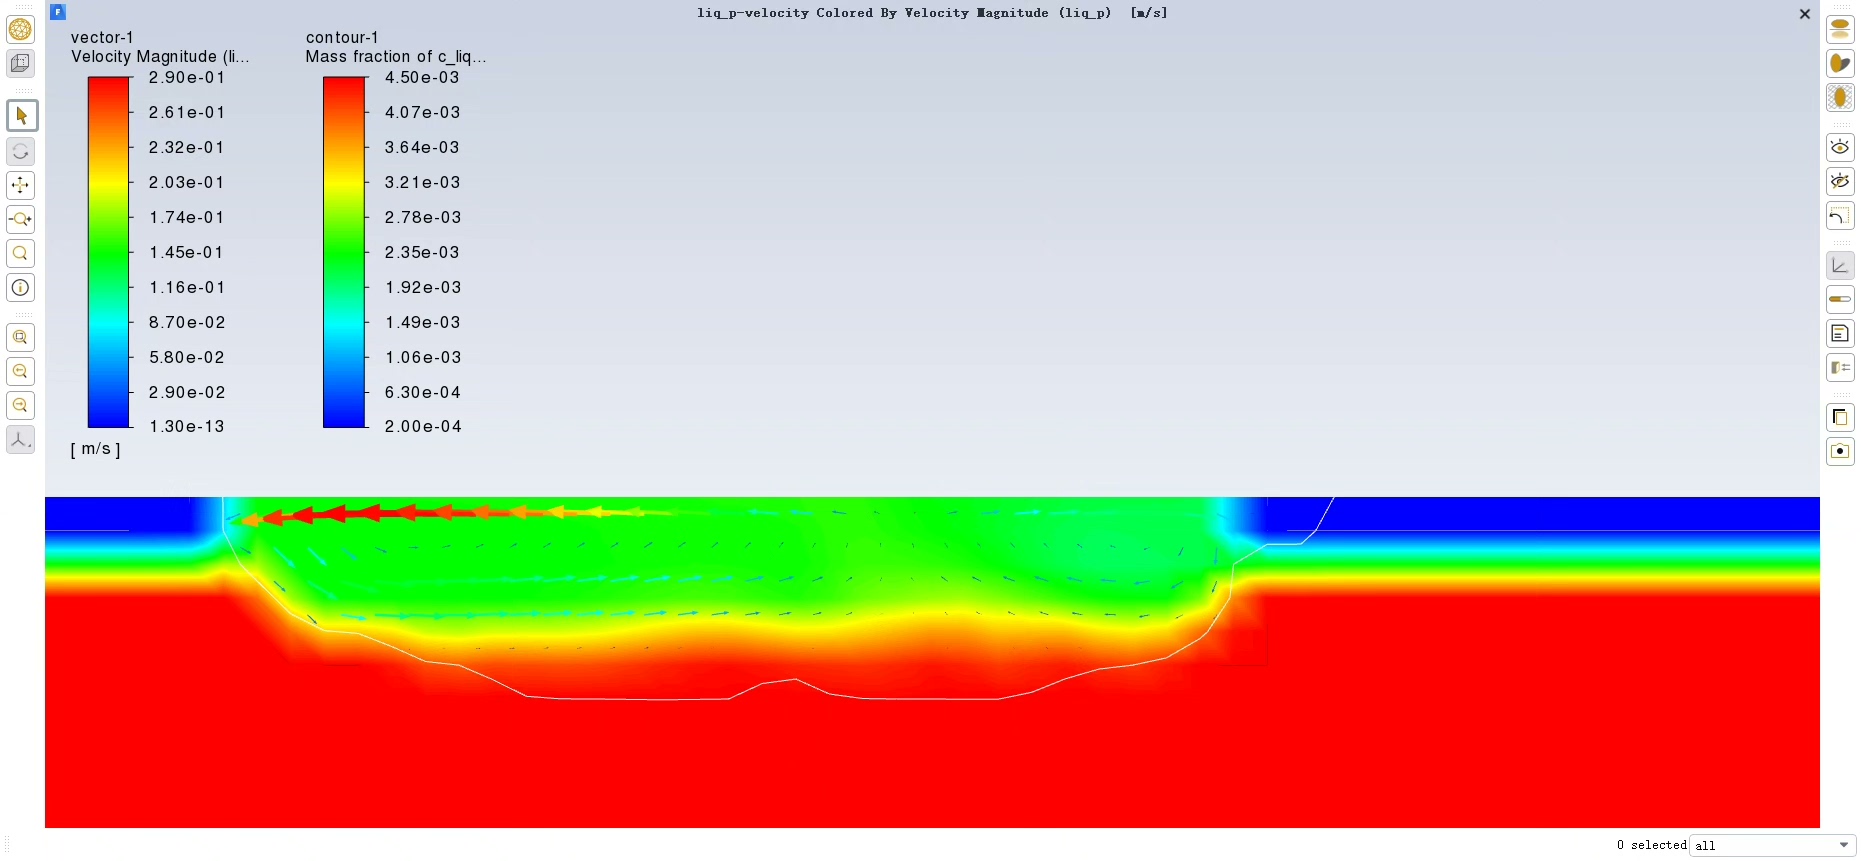Click the mesh display sphere icon
1861x861 pixels.
[x=20, y=29]
